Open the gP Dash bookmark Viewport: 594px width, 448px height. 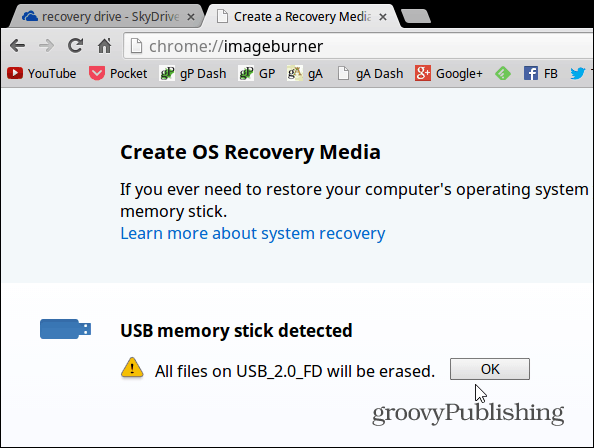coord(193,73)
